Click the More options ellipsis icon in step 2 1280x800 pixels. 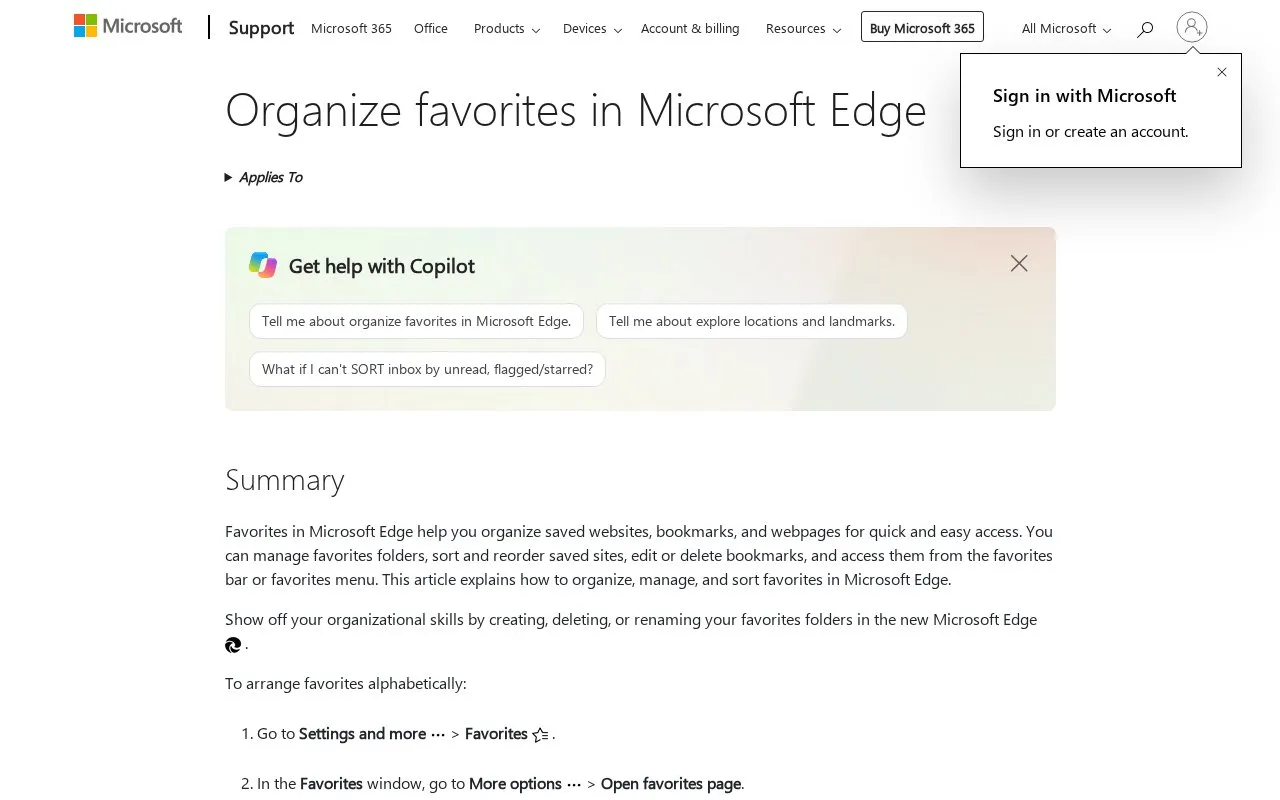(x=574, y=785)
